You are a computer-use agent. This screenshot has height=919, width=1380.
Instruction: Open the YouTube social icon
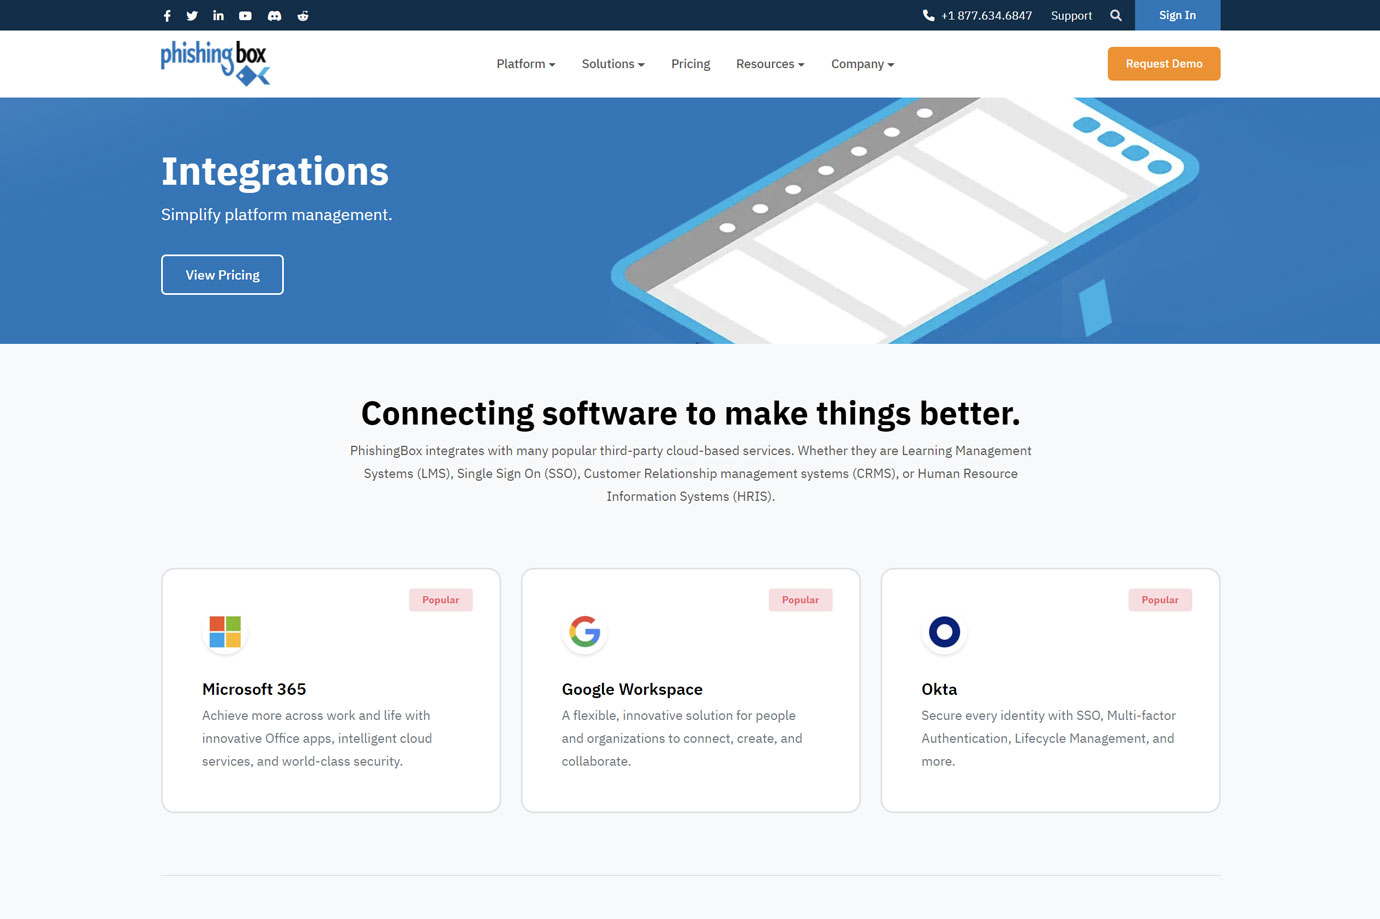pos(245,15)
